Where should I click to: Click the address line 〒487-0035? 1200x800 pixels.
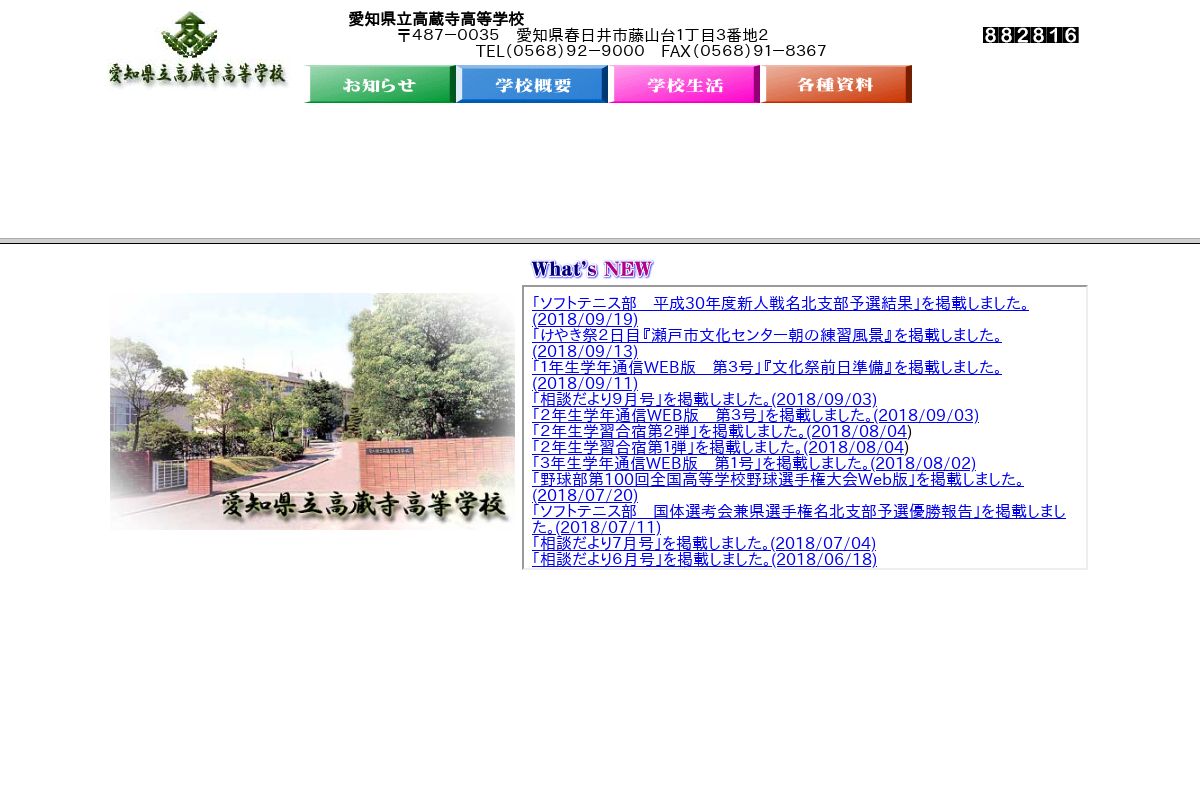click(583, 35)
